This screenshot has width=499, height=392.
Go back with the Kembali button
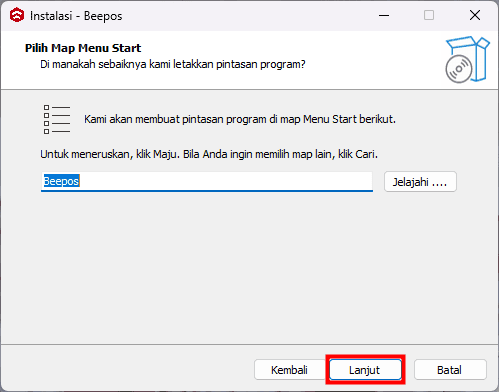[289, 370]
